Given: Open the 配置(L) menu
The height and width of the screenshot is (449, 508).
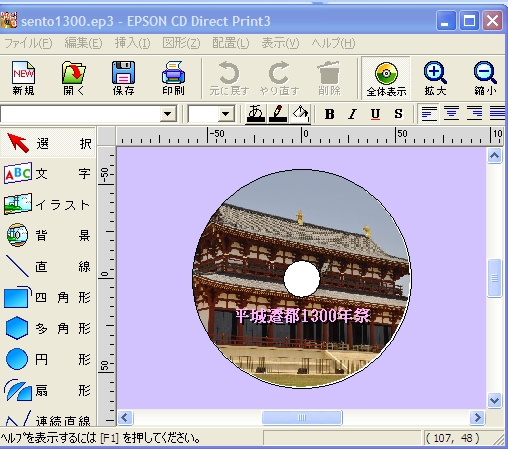Looking at the screenshot, I should pos(230,43).
